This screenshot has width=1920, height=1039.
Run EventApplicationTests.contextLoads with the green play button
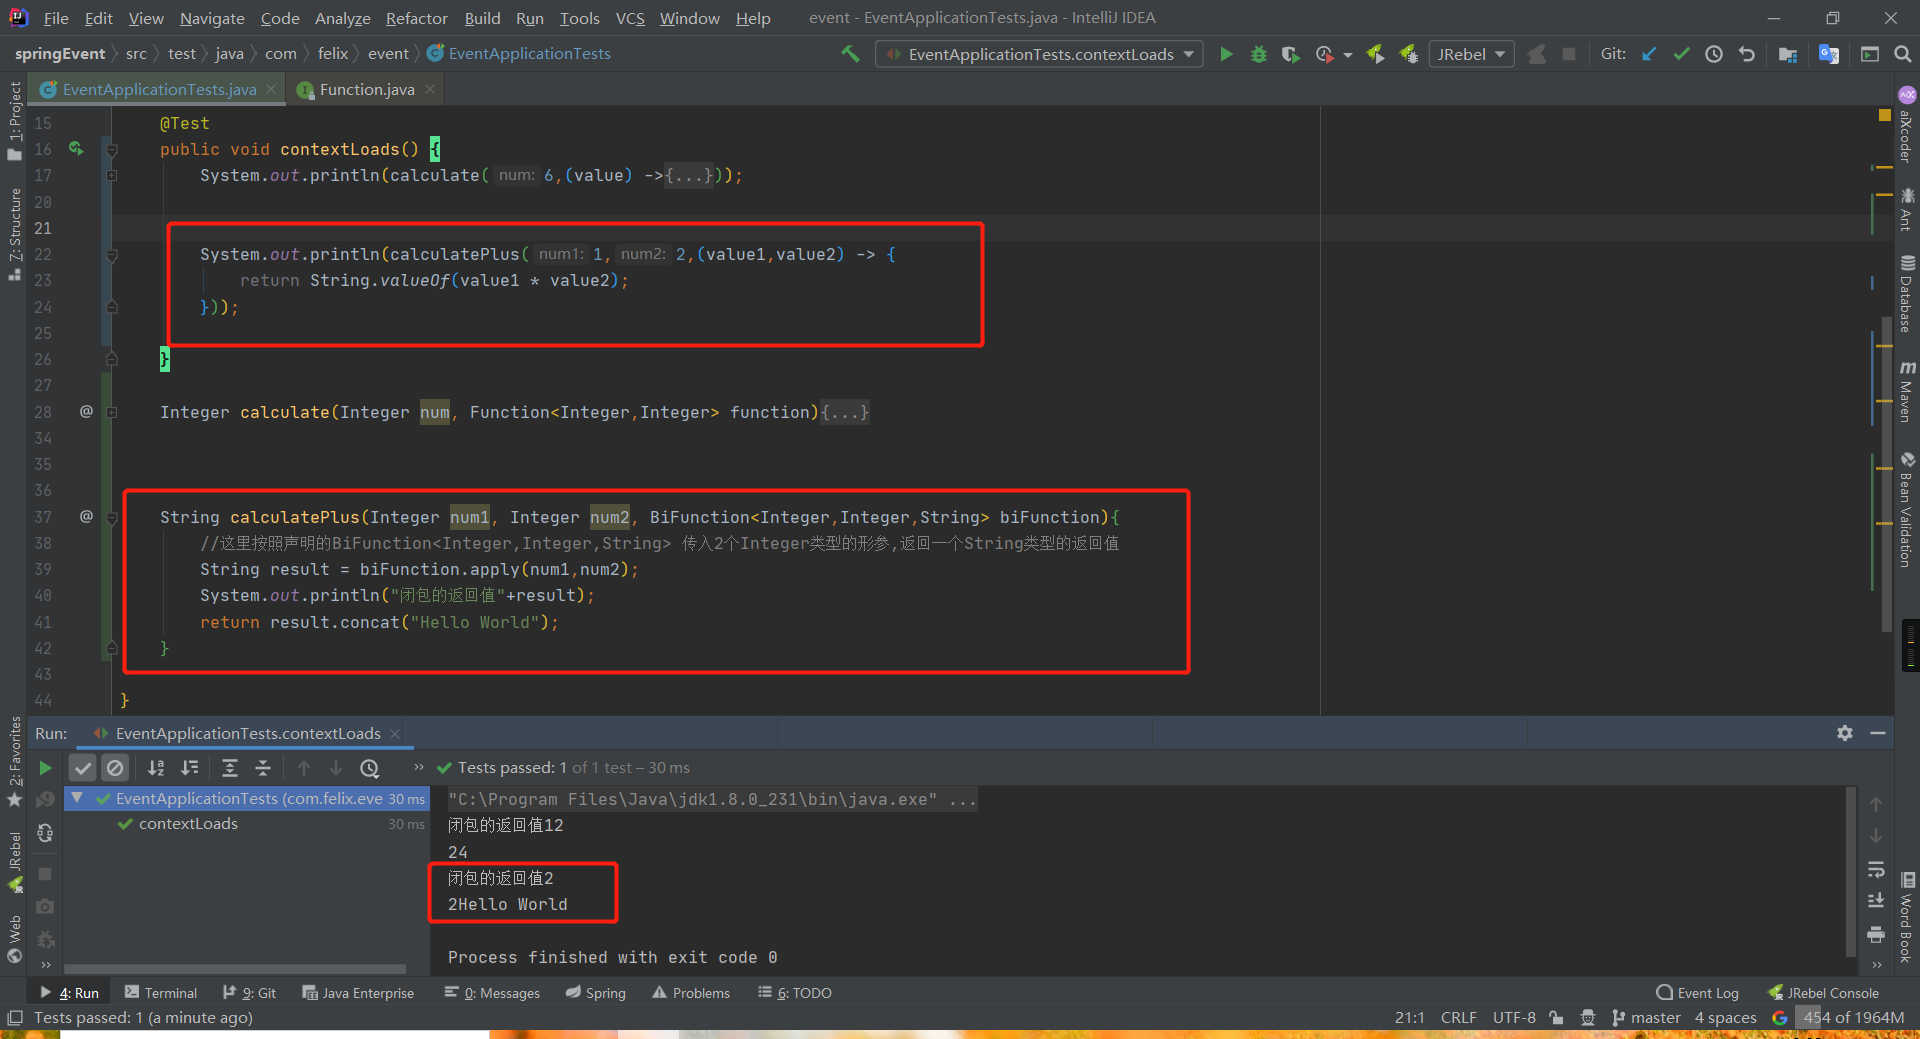pyautogui.click(x=1226, y=54)
